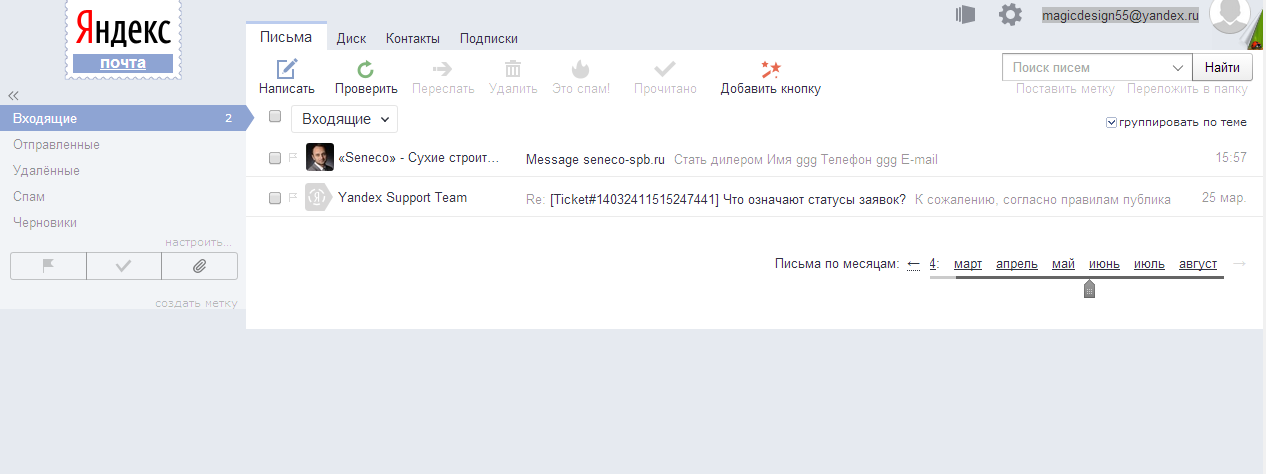The width and height of the screenshot is (1266, 474).
Task: Jump to апрель in months timeline
Action: [x=1017, y=264]
